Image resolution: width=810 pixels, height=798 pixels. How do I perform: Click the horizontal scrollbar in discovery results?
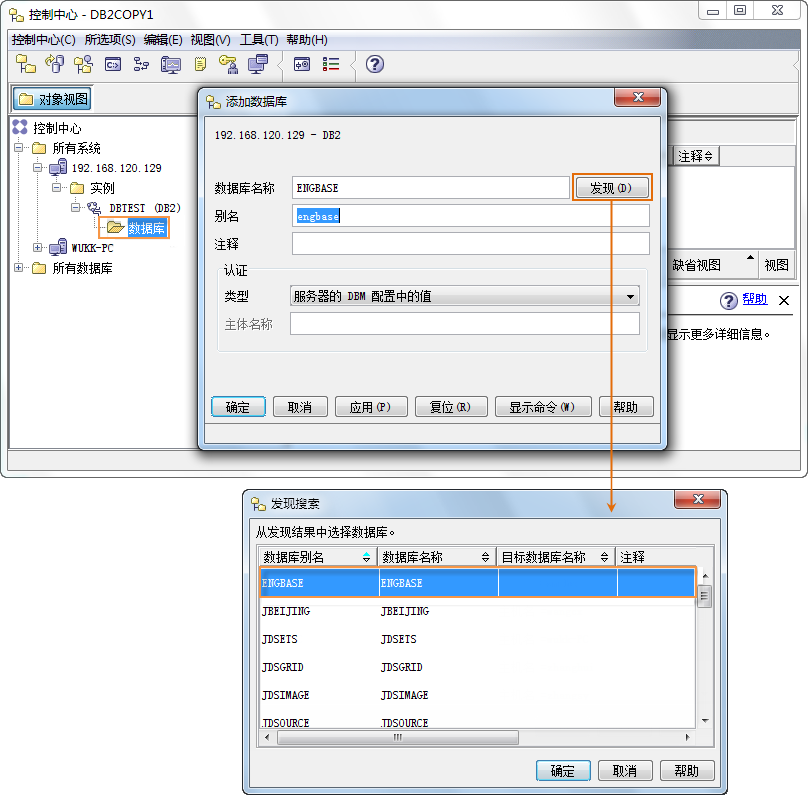click(x=397, y=737)
